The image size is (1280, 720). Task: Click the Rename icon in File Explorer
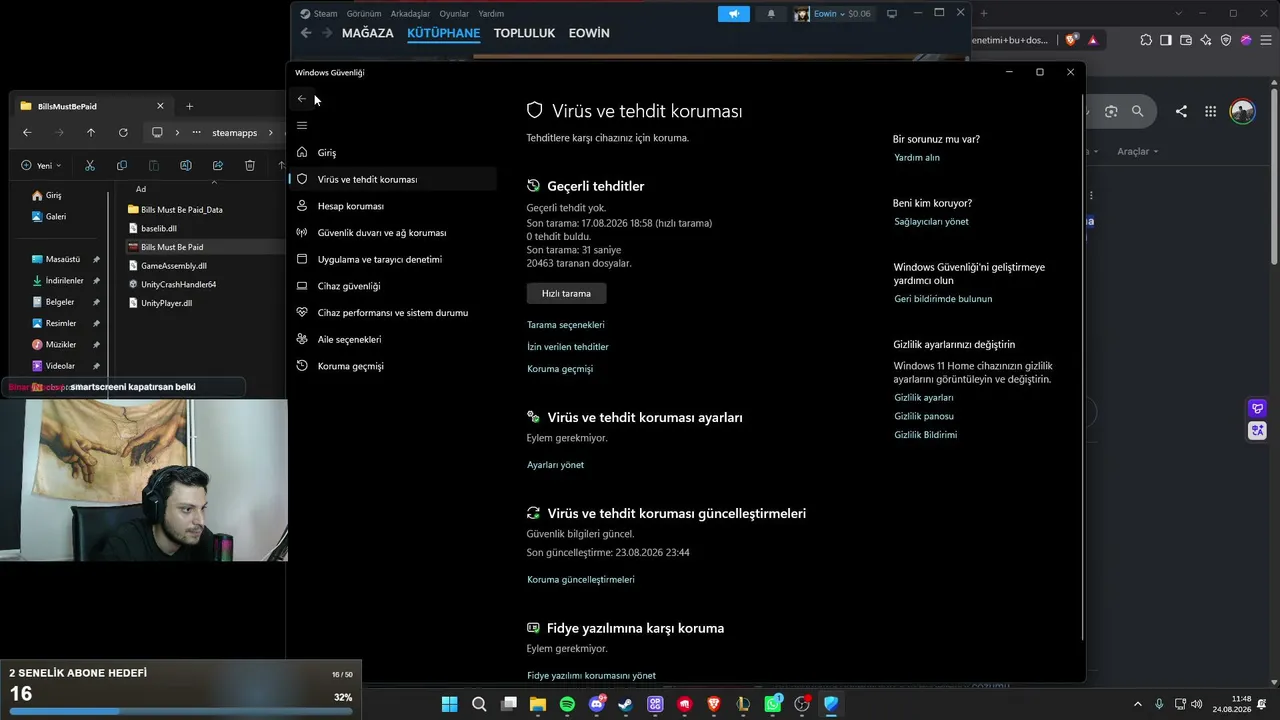coord(186,165)
